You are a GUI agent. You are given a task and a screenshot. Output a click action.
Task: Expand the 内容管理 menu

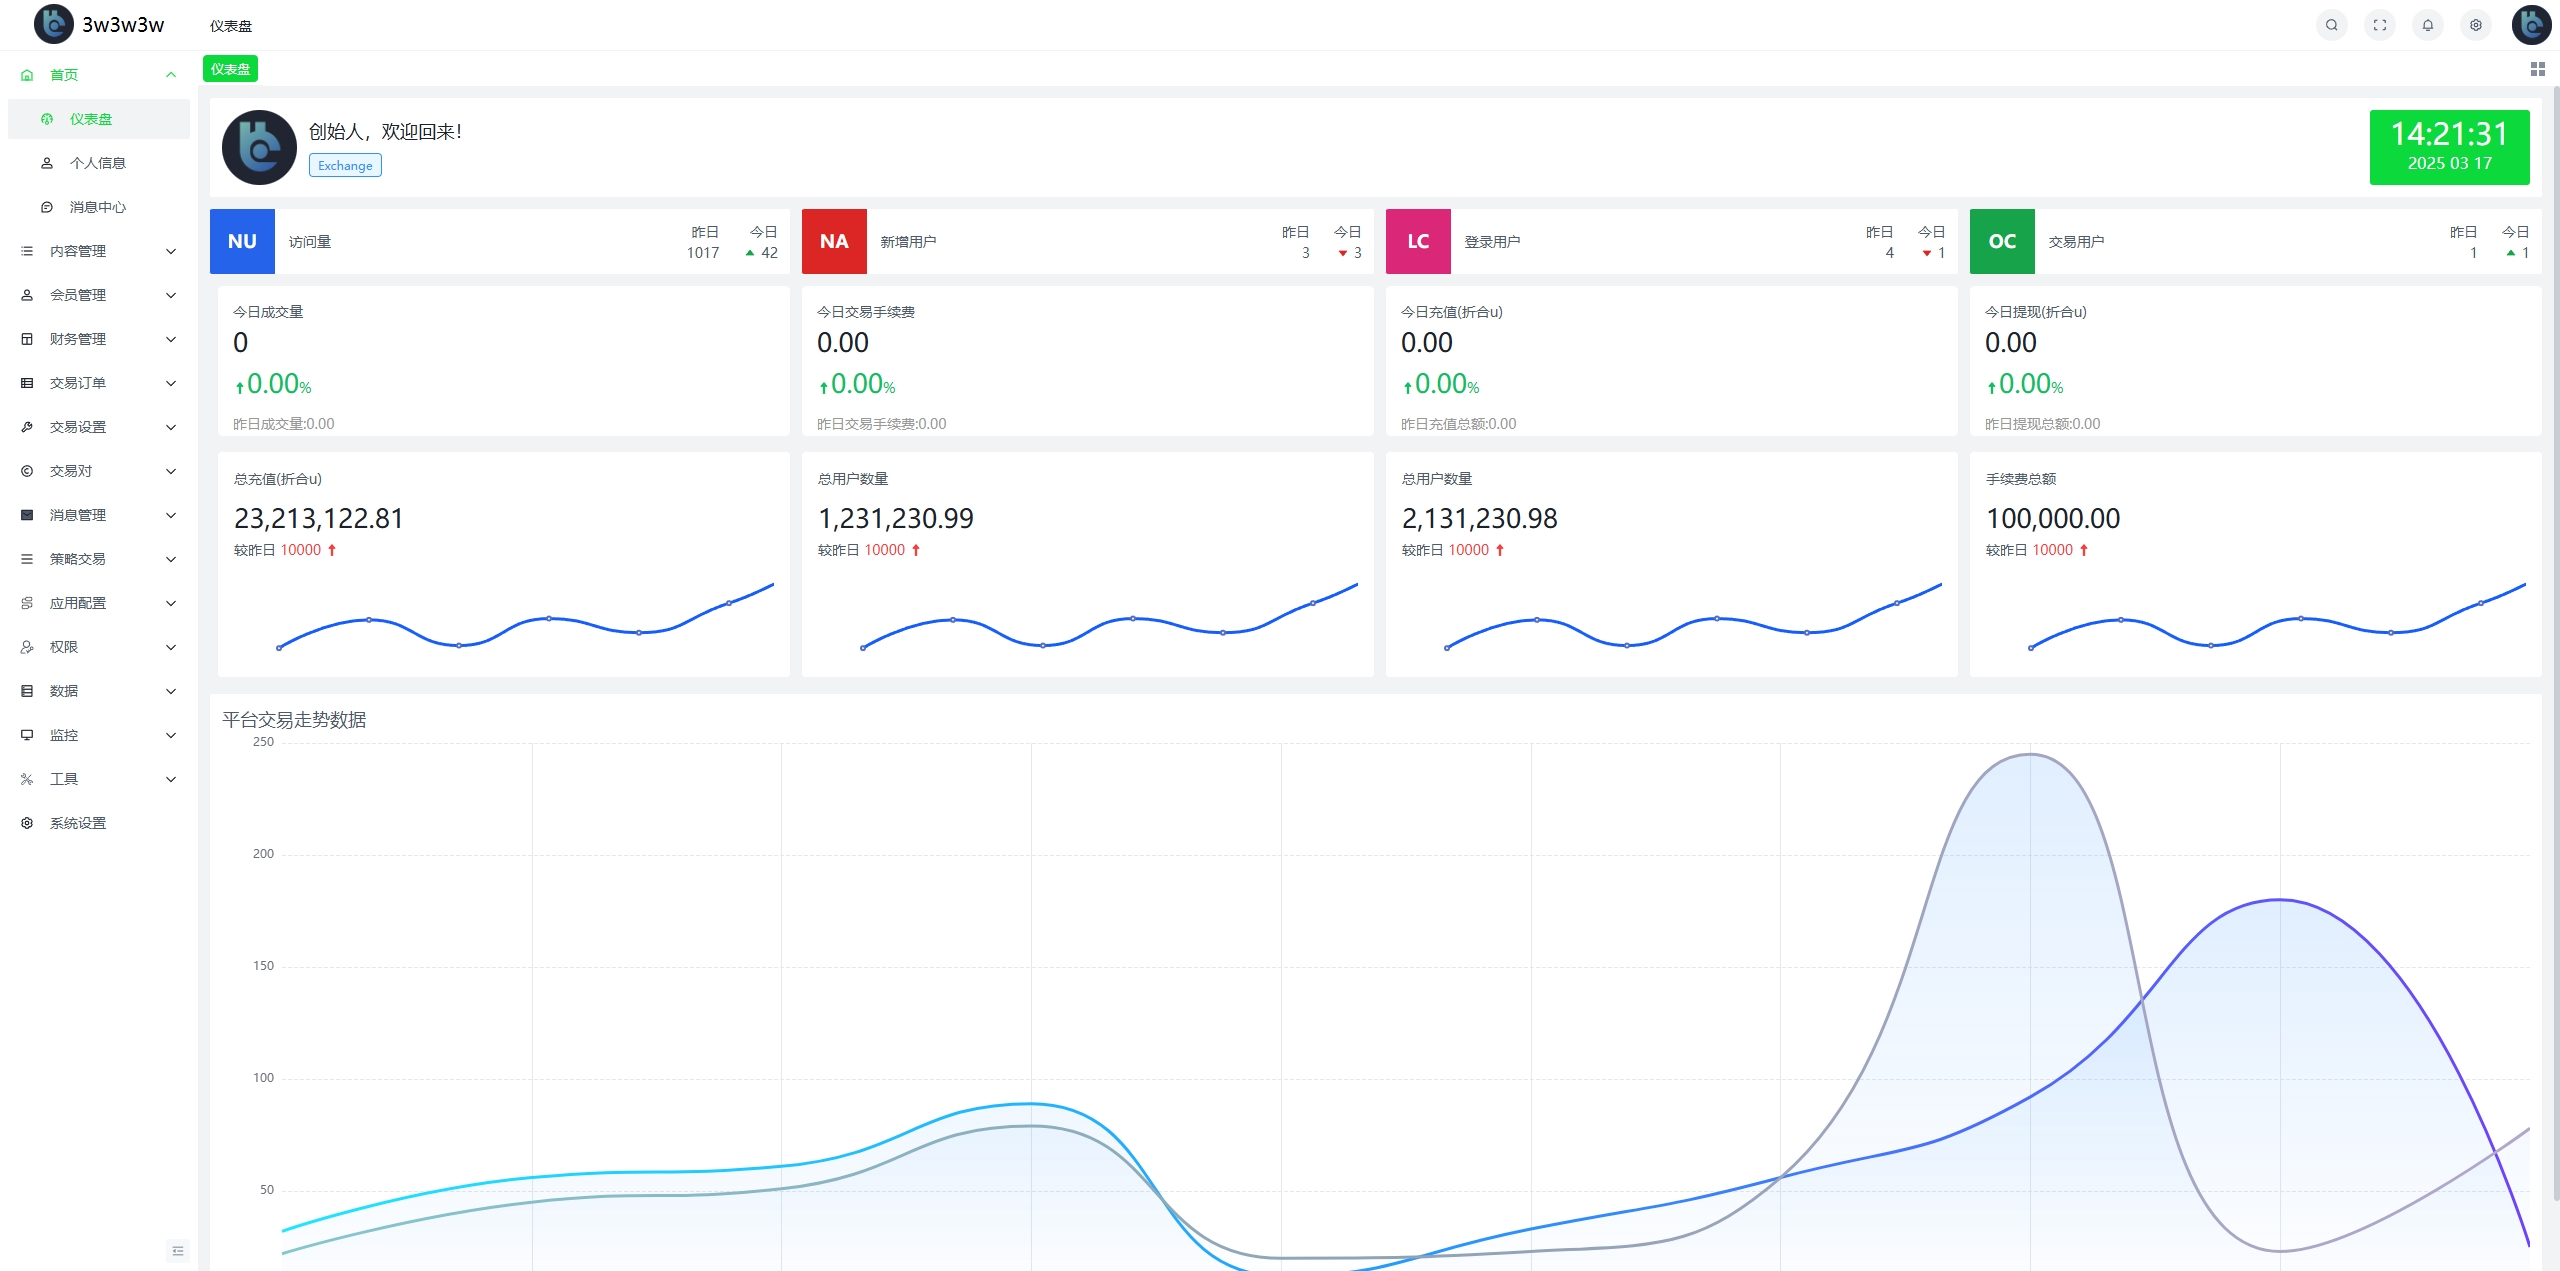(98, 251)
